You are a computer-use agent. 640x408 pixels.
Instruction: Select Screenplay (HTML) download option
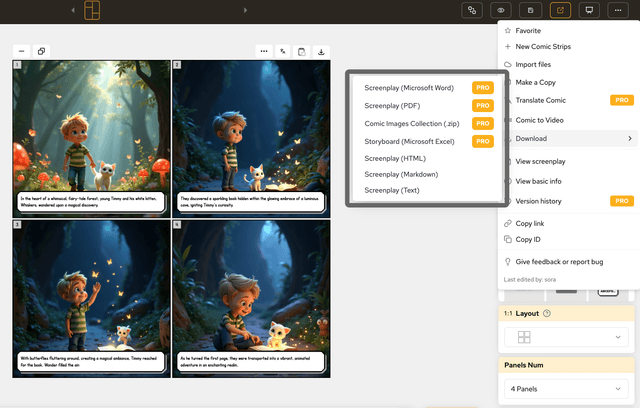[x=395, y=158]
